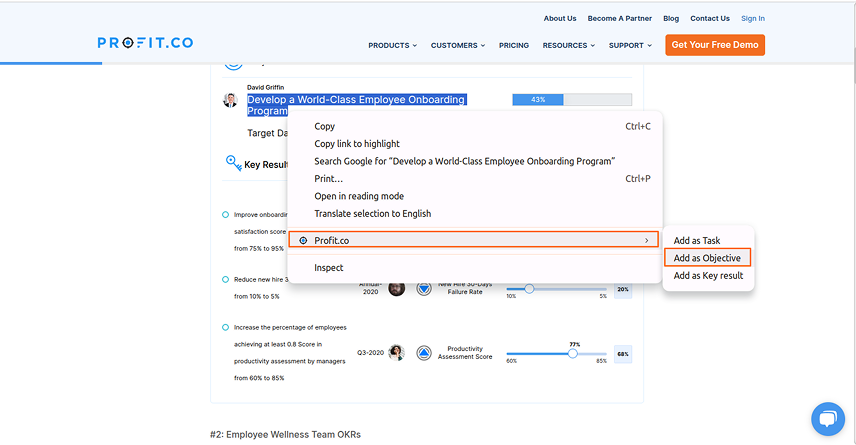This screenshot has width=856, height=445.
Task: Expand the PRODUCTS dropdown menu
Action: (393, 45)
